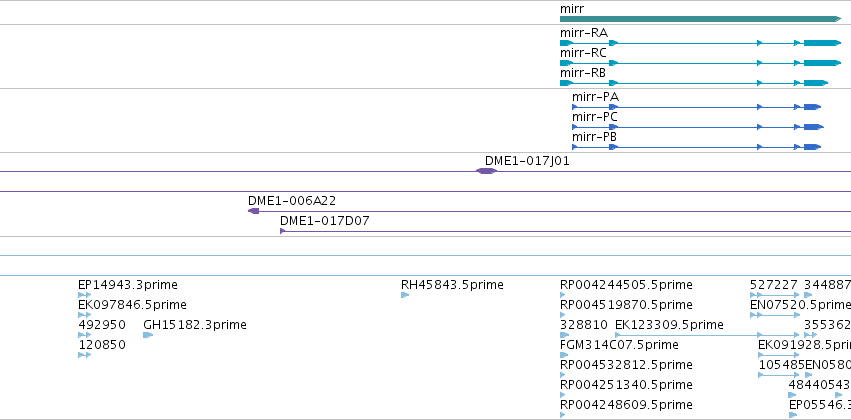The width and height of the screenshot is (851, 420).
Task: Select the DME1-006A22 feature arrow
Action: click(x=253, y=211)
